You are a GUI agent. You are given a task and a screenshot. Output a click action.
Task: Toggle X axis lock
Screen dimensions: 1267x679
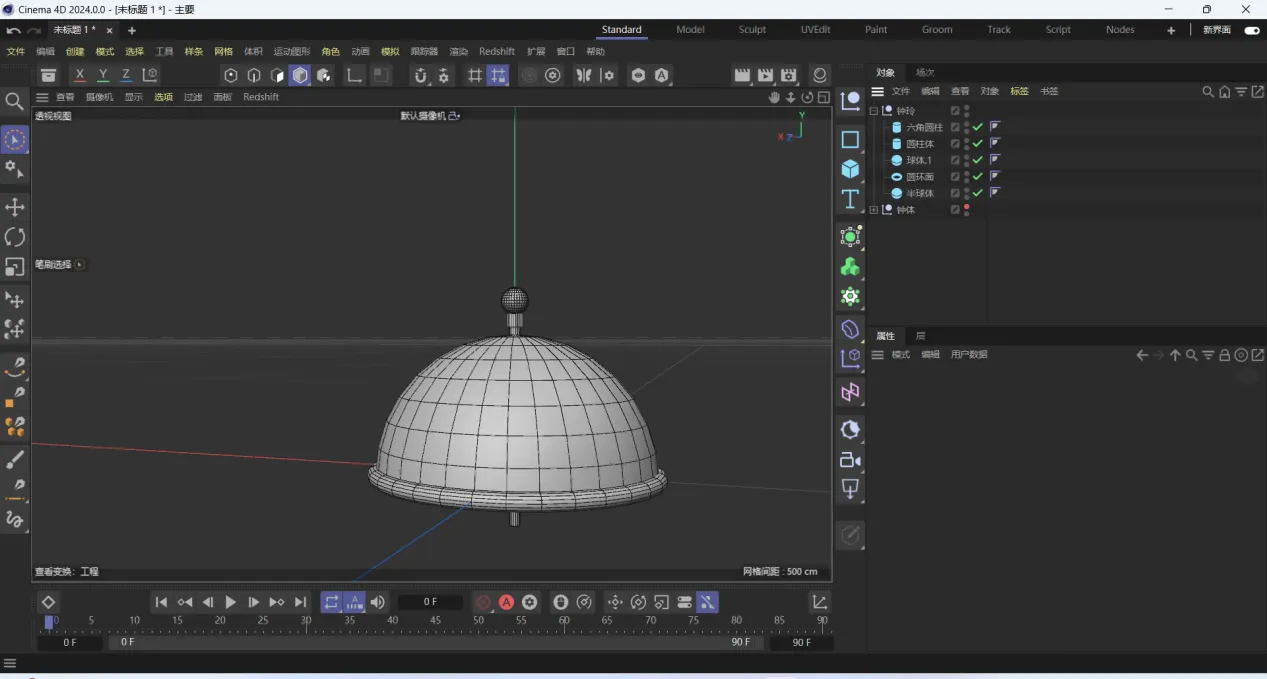click(x=80, y=75)
